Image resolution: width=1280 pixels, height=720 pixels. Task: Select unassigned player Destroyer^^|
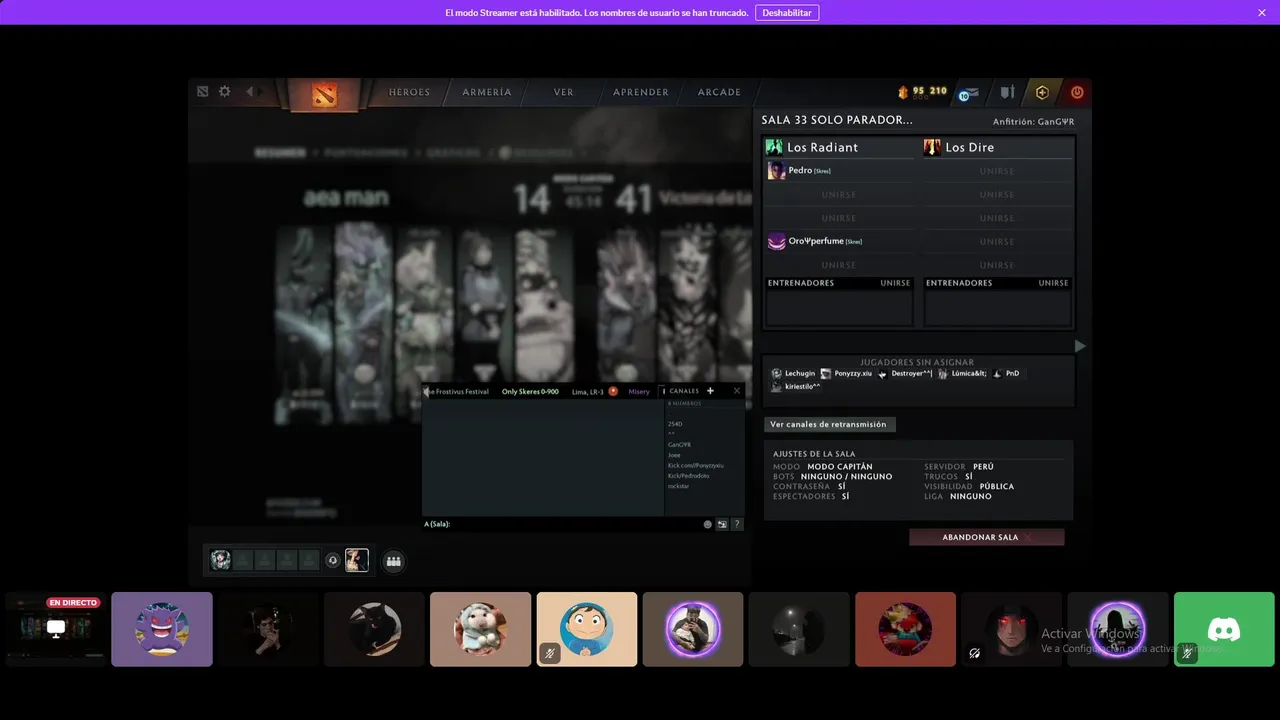coord(905,373)
